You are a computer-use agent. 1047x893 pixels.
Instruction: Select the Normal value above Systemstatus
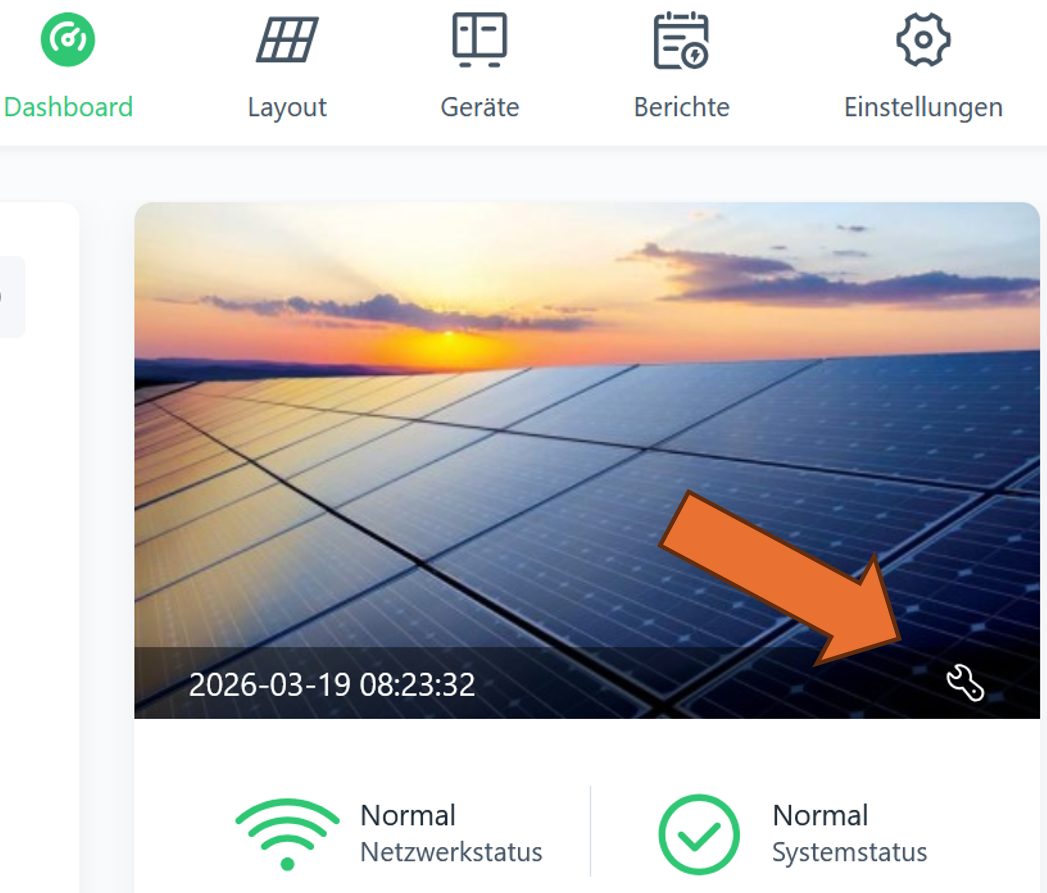(x=820, y=815)
